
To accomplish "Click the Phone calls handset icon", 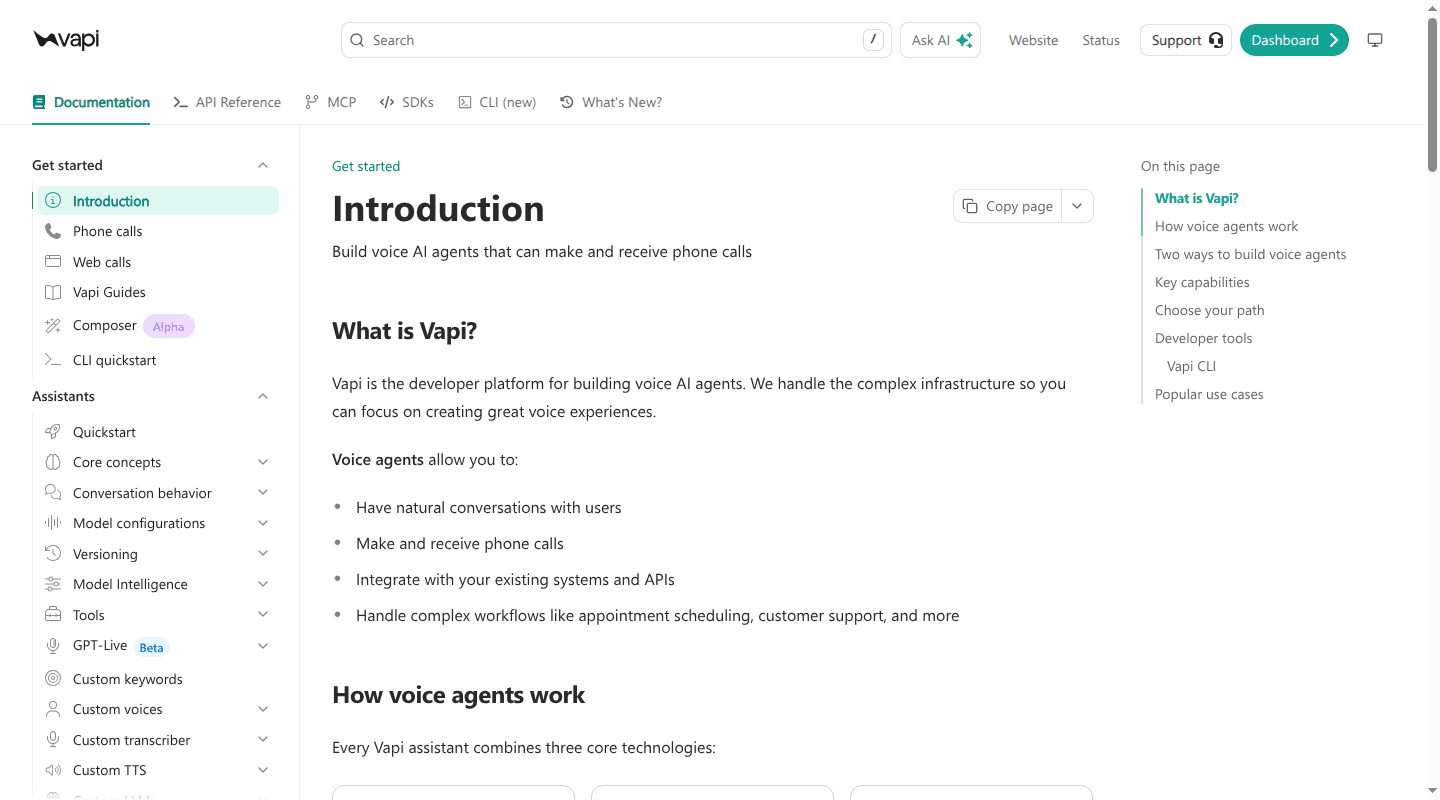I will tap(53, 231).
